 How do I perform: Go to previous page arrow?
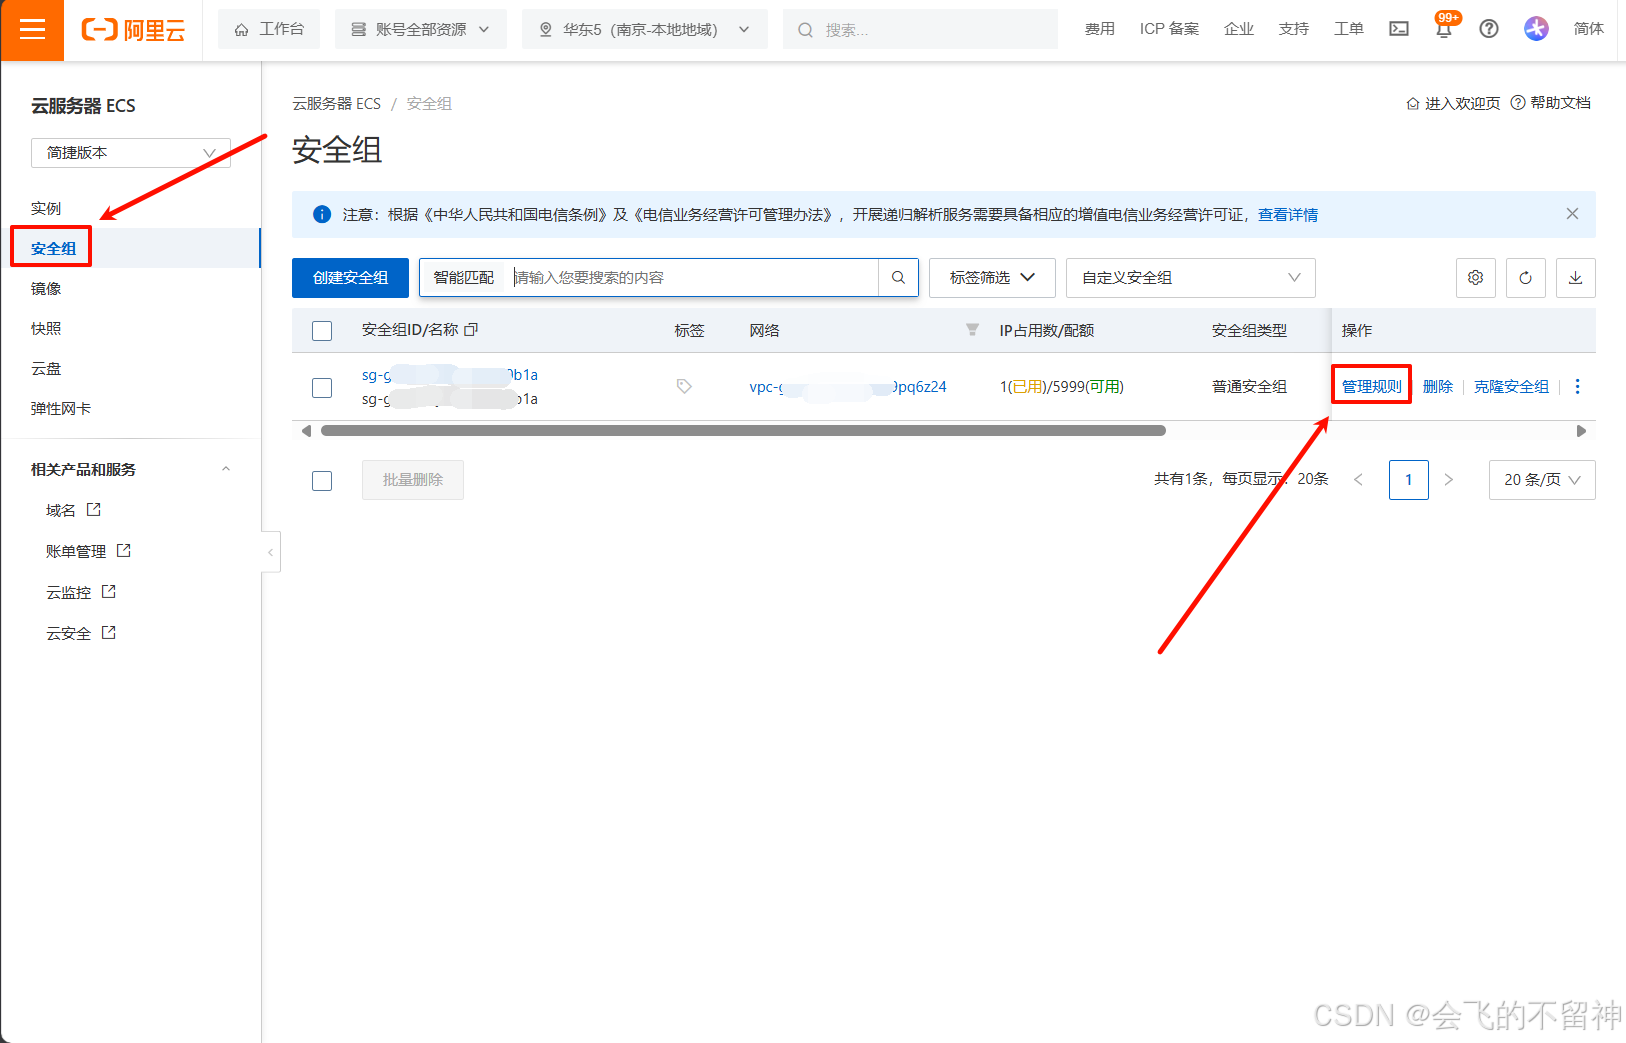pyautogui.click(x=1358, y=480)
